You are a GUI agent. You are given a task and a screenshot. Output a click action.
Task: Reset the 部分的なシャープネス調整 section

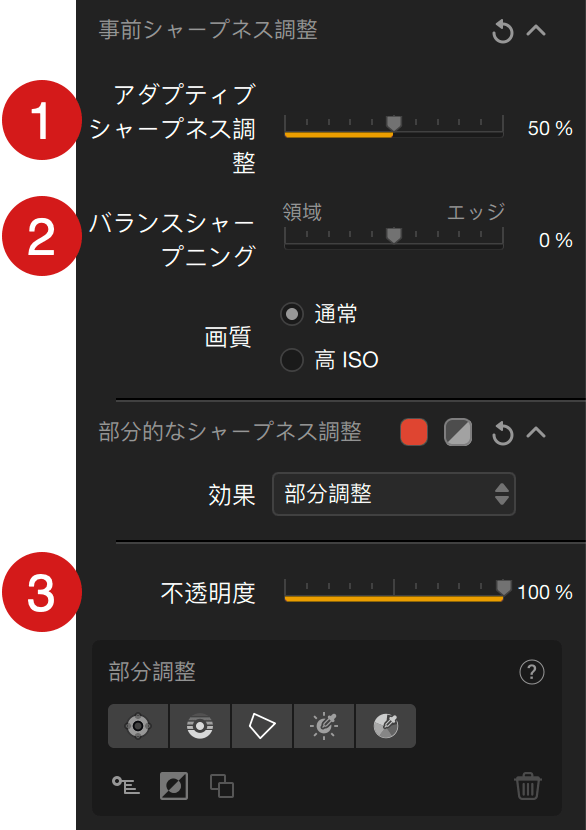502,433
